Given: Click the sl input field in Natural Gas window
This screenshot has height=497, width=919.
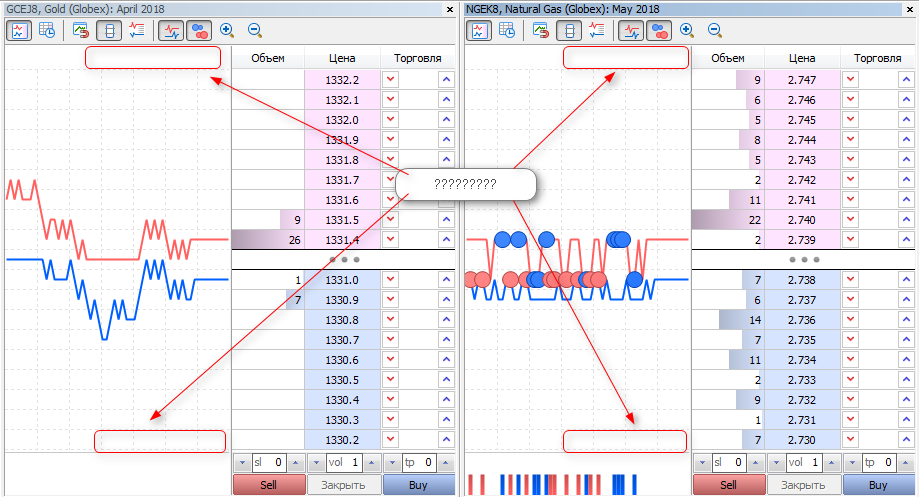Looking at the screenshot, I should pos(729,462).
